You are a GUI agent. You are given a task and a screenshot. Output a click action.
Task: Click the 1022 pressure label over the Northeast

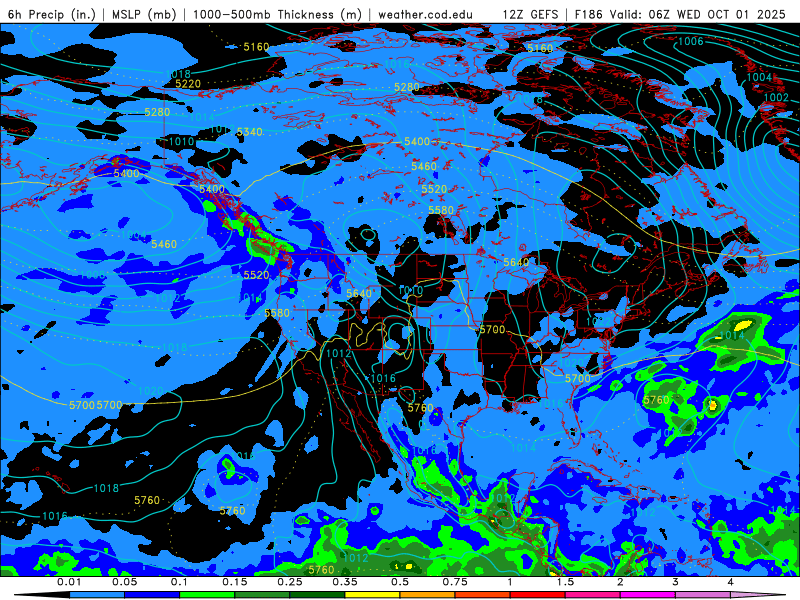click(x=598, y=321)
